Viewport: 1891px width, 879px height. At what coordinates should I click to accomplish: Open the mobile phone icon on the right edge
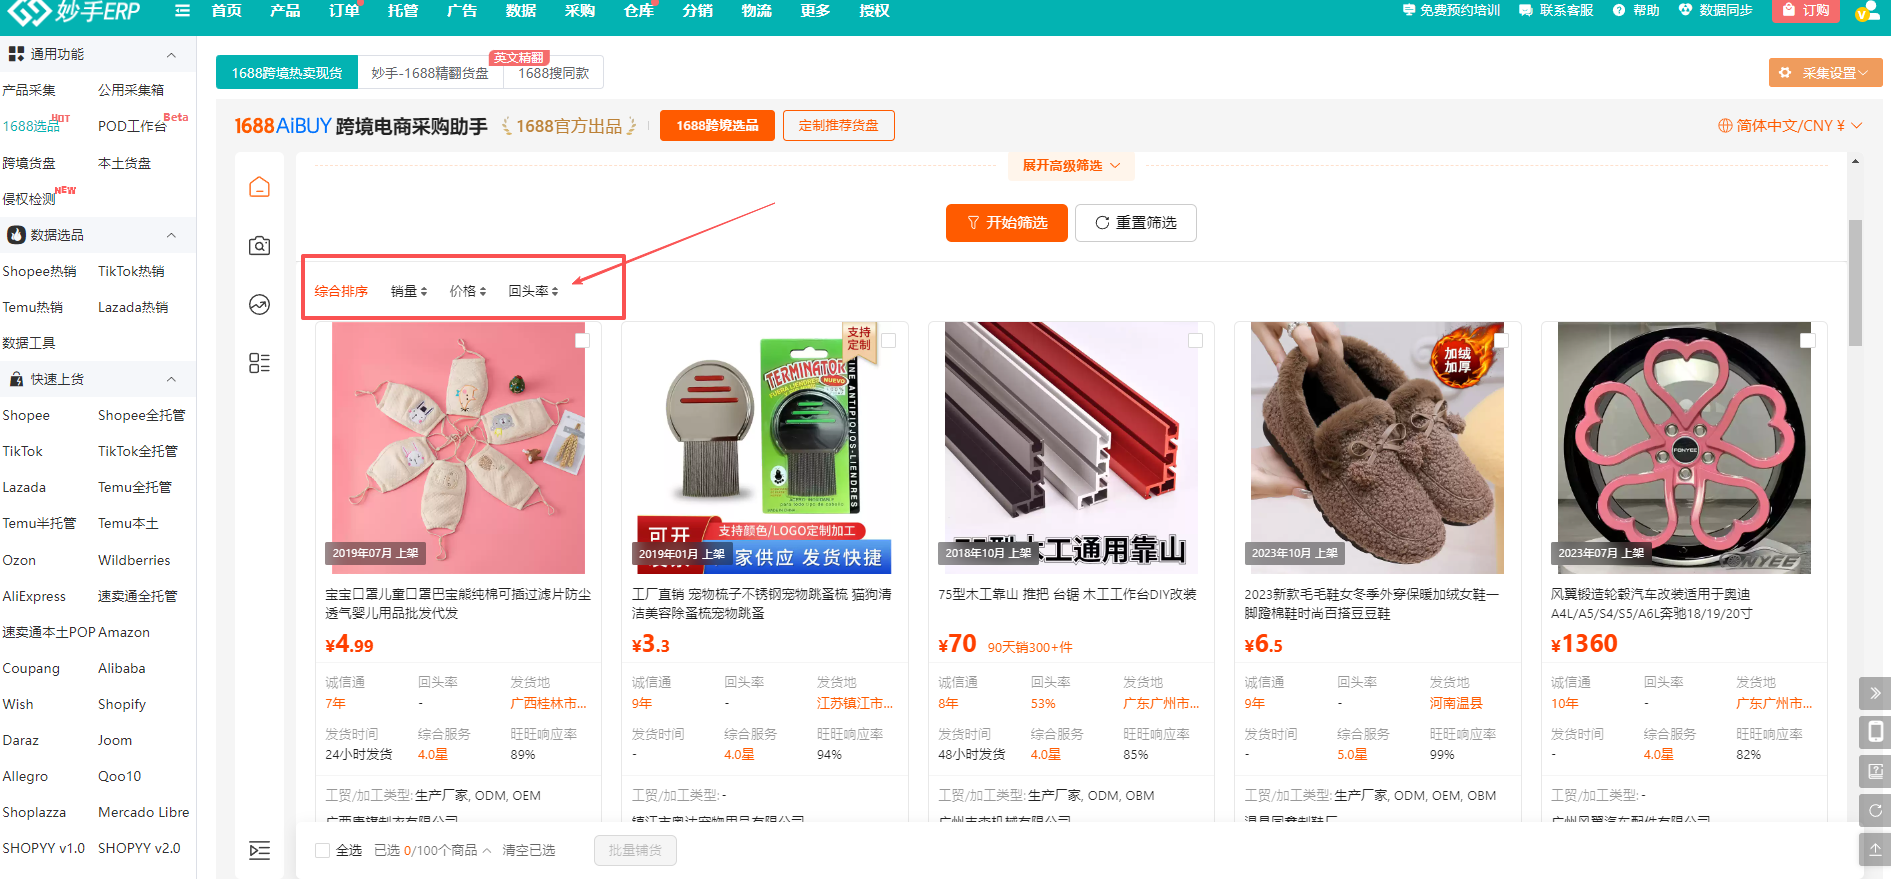(x=1875, y=732)
